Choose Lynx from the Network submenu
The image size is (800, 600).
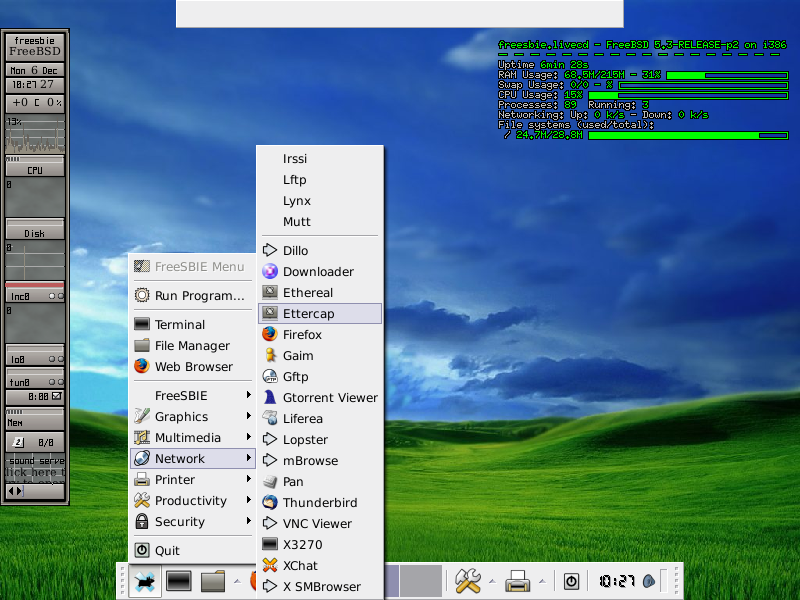tap(320, 201)
